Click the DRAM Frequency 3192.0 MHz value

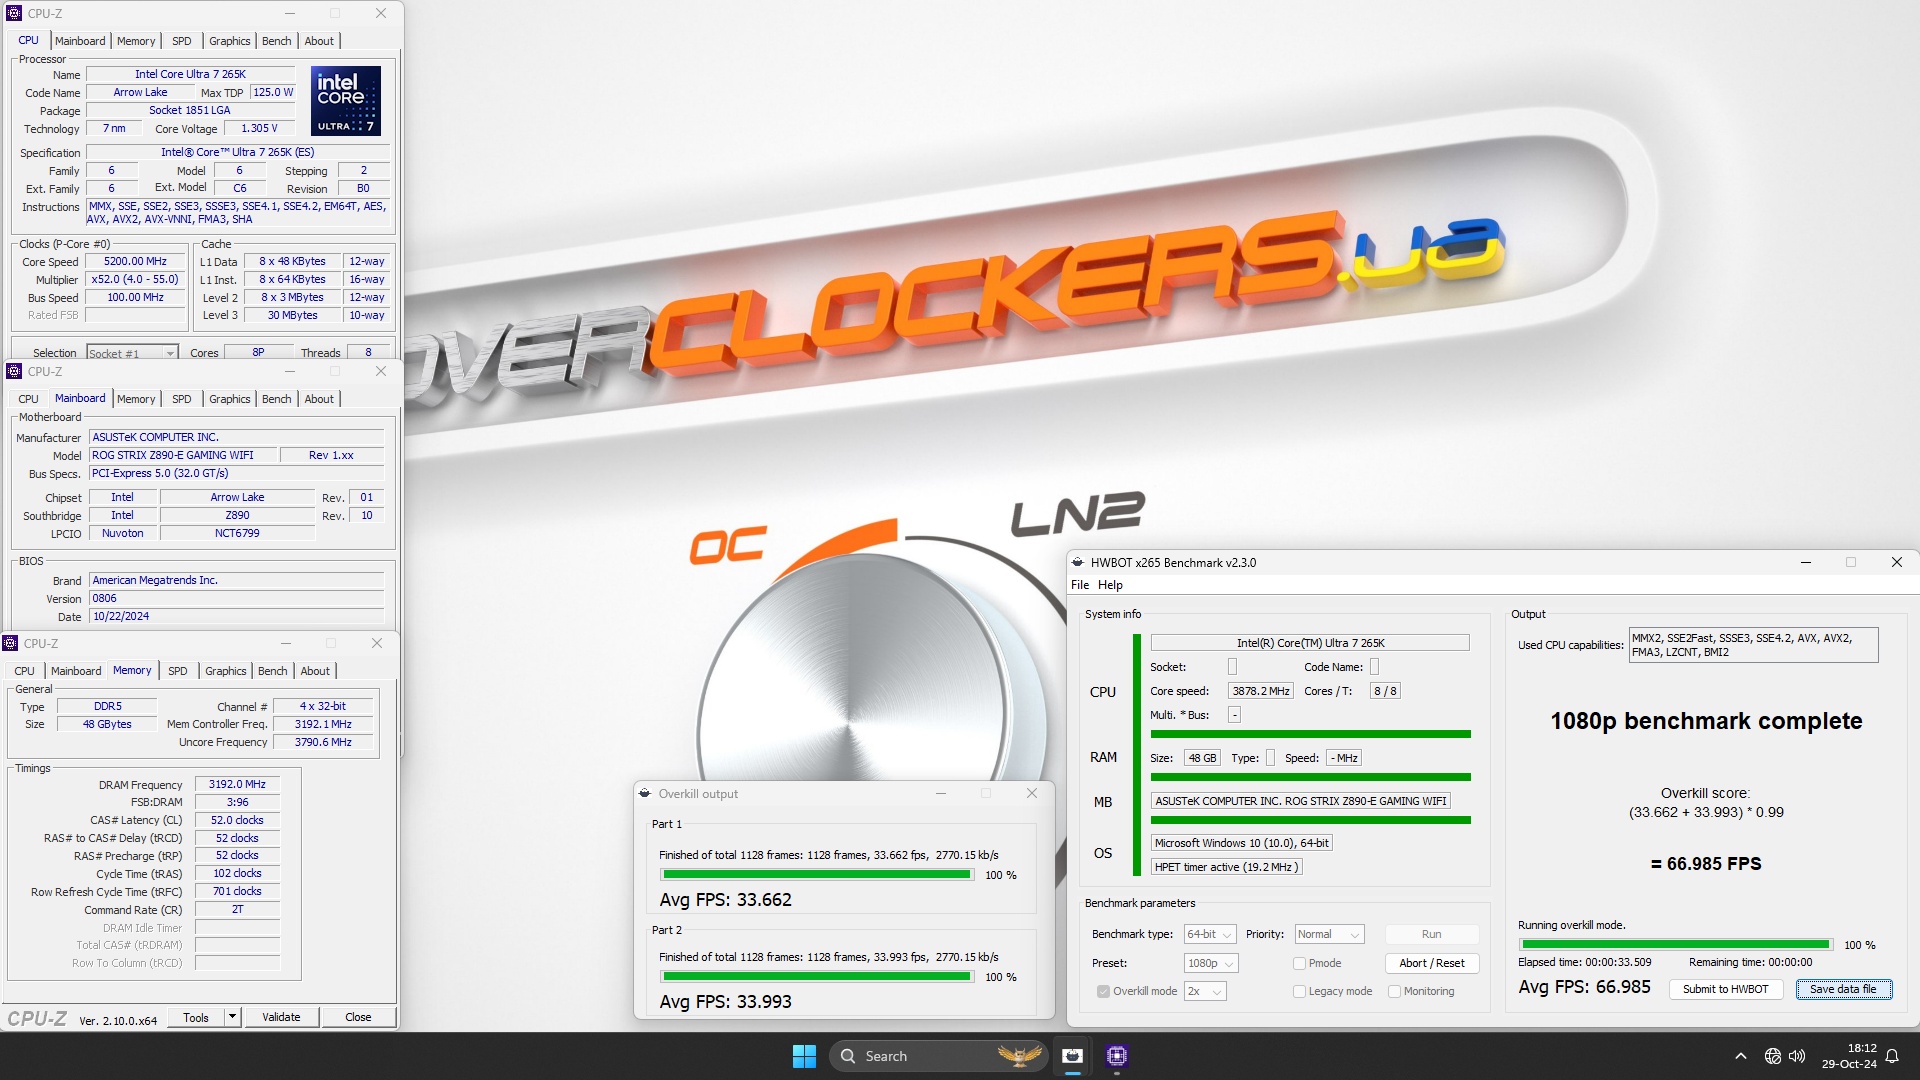coord(237,785)
